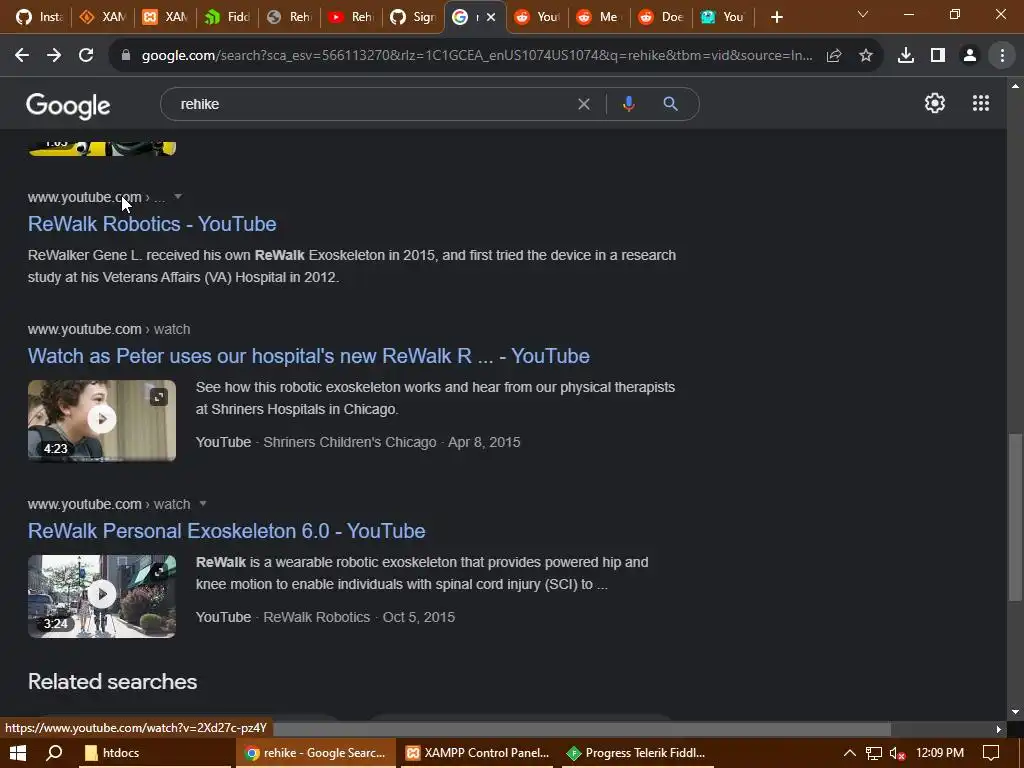Open ReWalk Robotics - YouTube result

[x=152, y=224]
